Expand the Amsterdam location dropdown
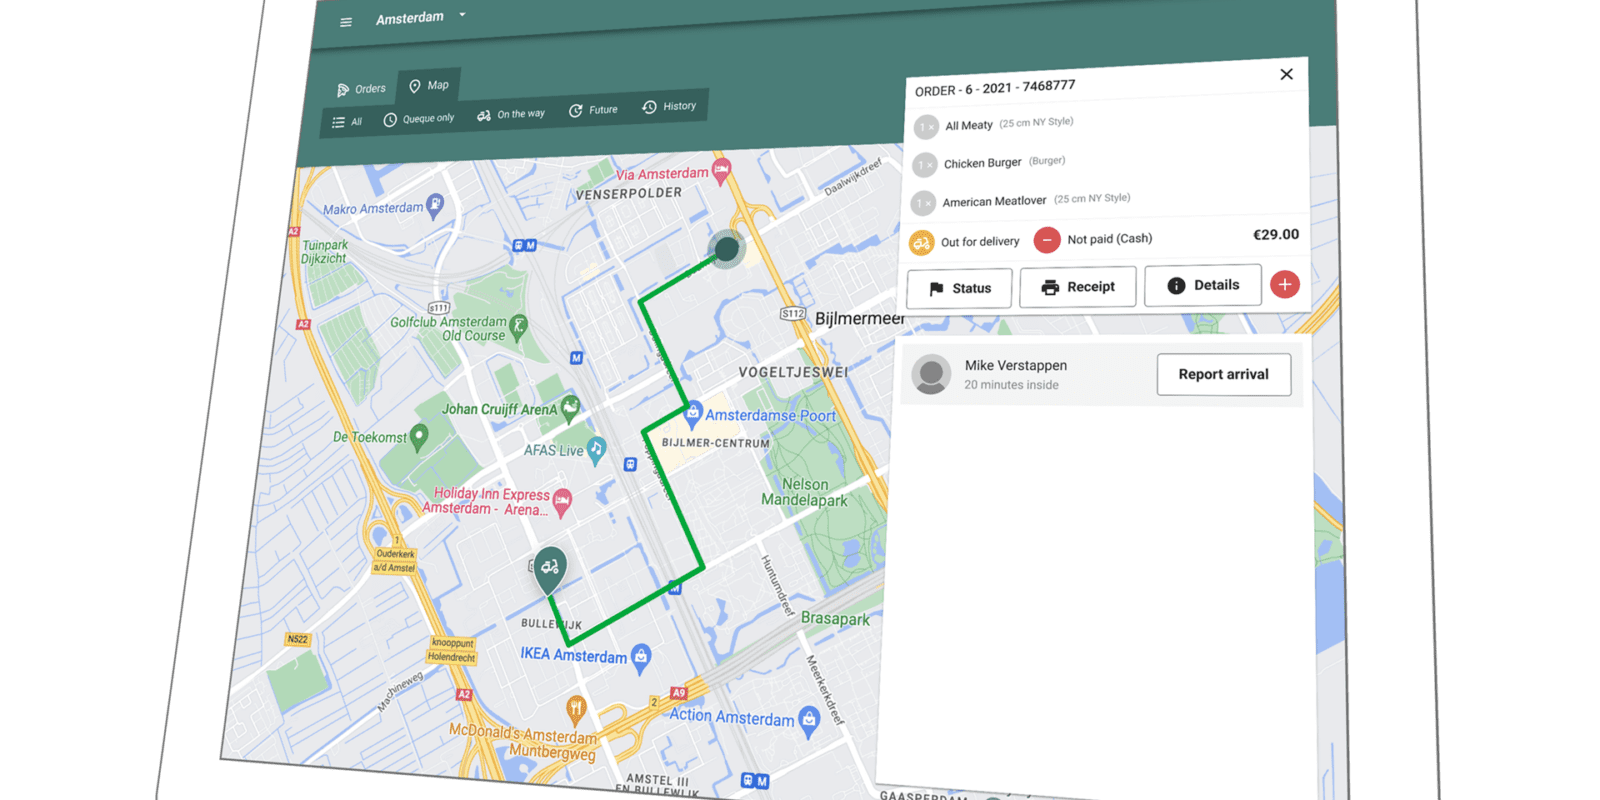 (462, 15)
